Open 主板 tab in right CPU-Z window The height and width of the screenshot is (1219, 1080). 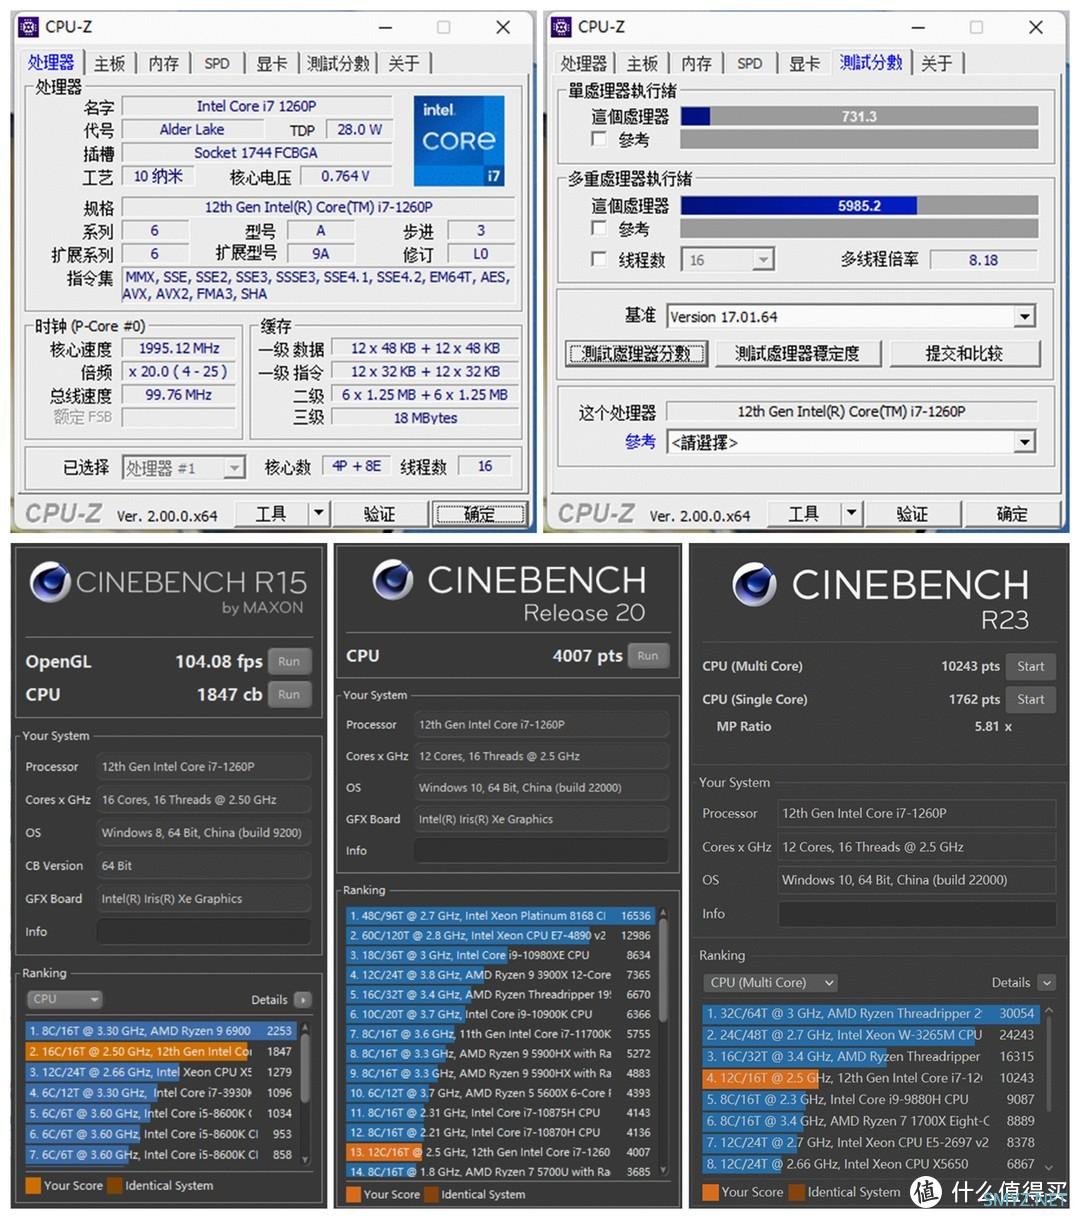[642, 63]
